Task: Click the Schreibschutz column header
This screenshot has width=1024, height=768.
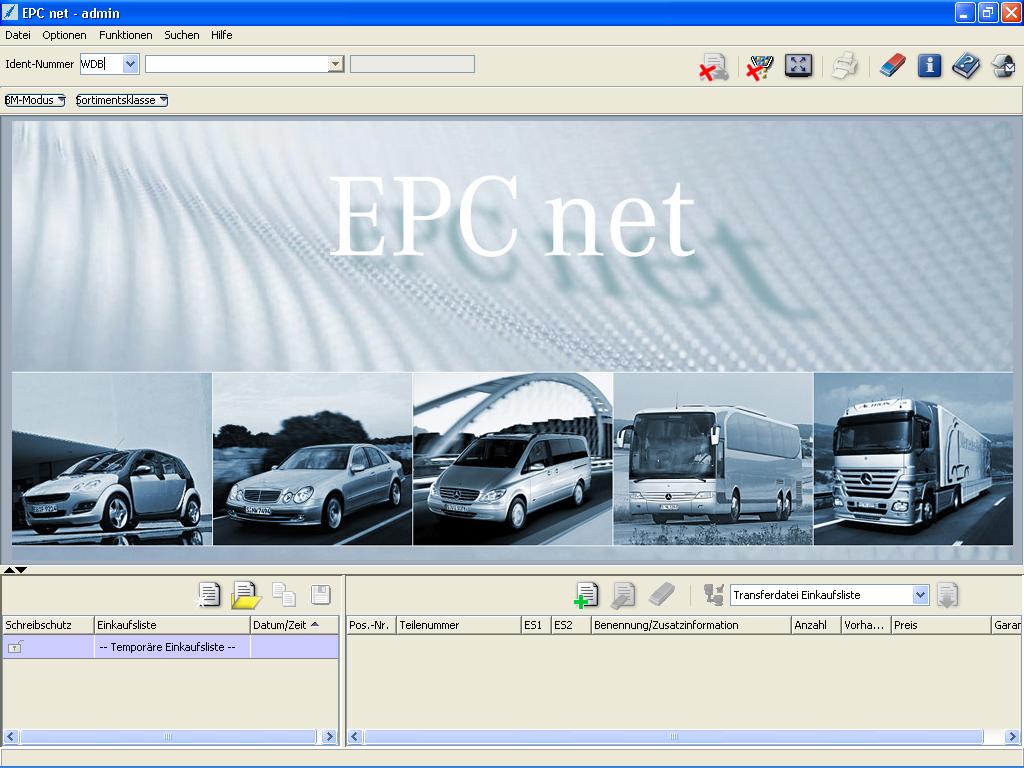Action: tap(48, 625)
